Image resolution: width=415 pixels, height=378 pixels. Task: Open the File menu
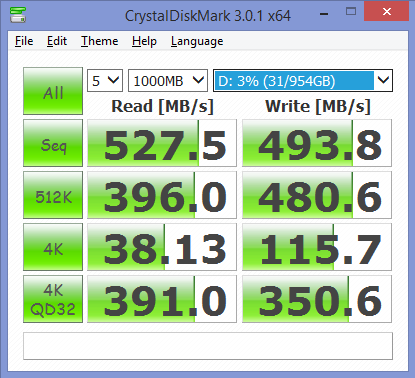24,41
